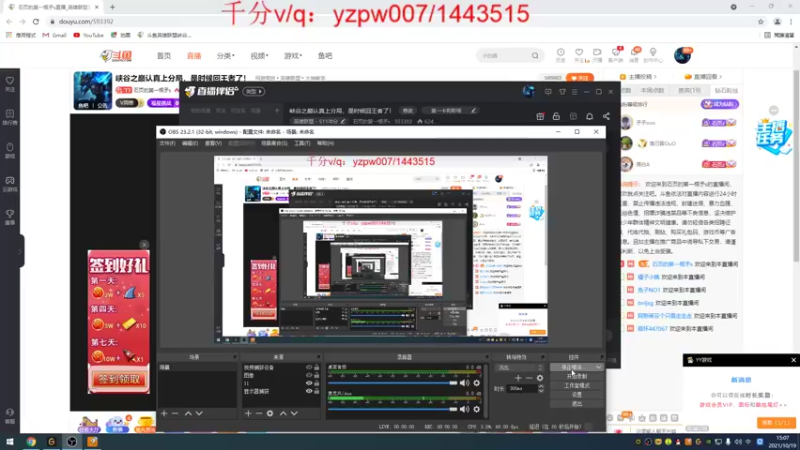Click the search magnifier icon on Douyu
The width and height of the screenshot is (800, 450).
[x=535, y=56]
